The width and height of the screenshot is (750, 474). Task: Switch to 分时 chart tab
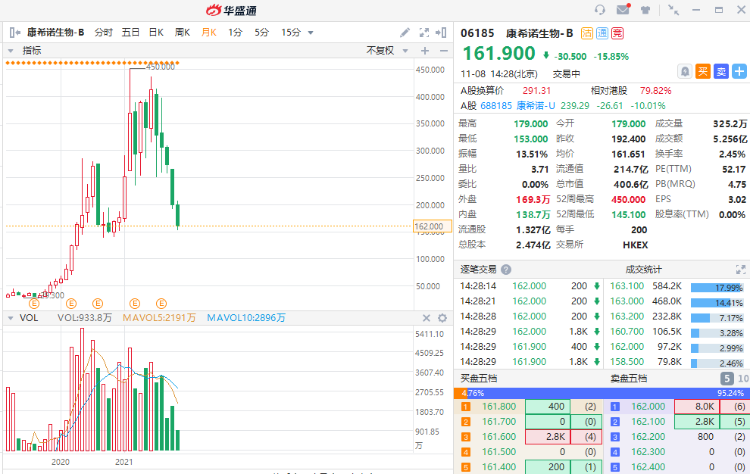point(103,33)
